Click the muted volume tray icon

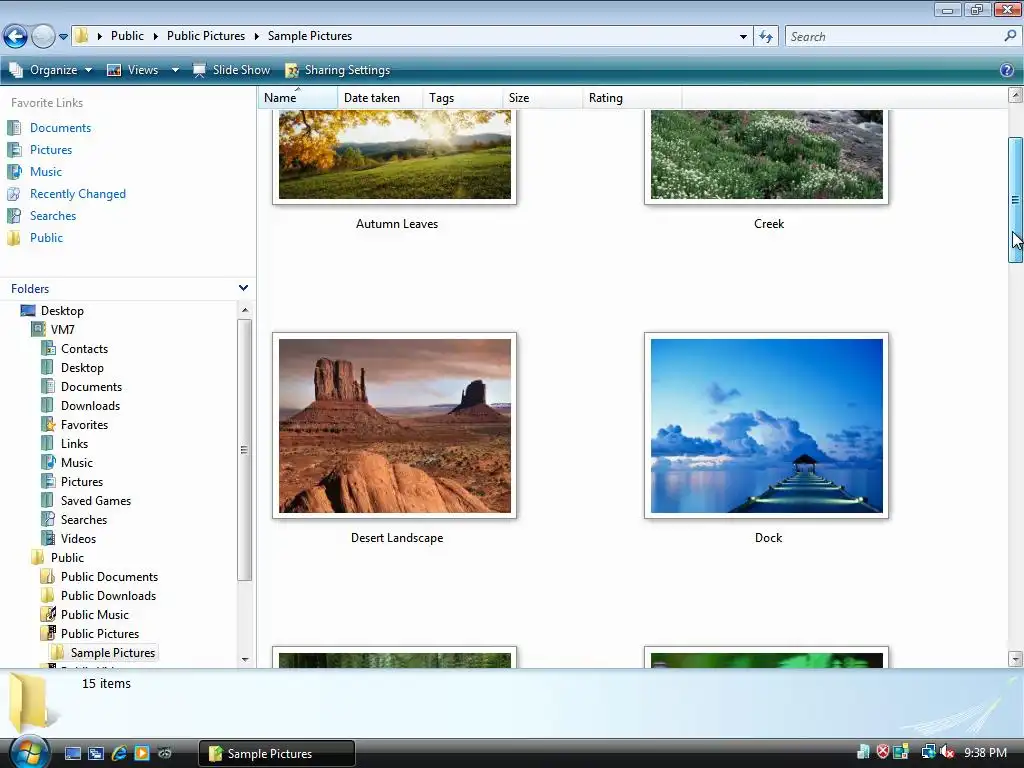point(947,752)
